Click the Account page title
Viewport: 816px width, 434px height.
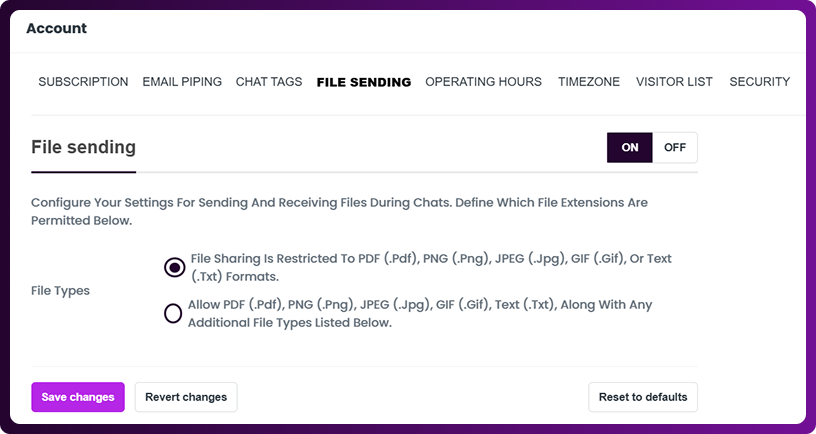coord(56,28)
